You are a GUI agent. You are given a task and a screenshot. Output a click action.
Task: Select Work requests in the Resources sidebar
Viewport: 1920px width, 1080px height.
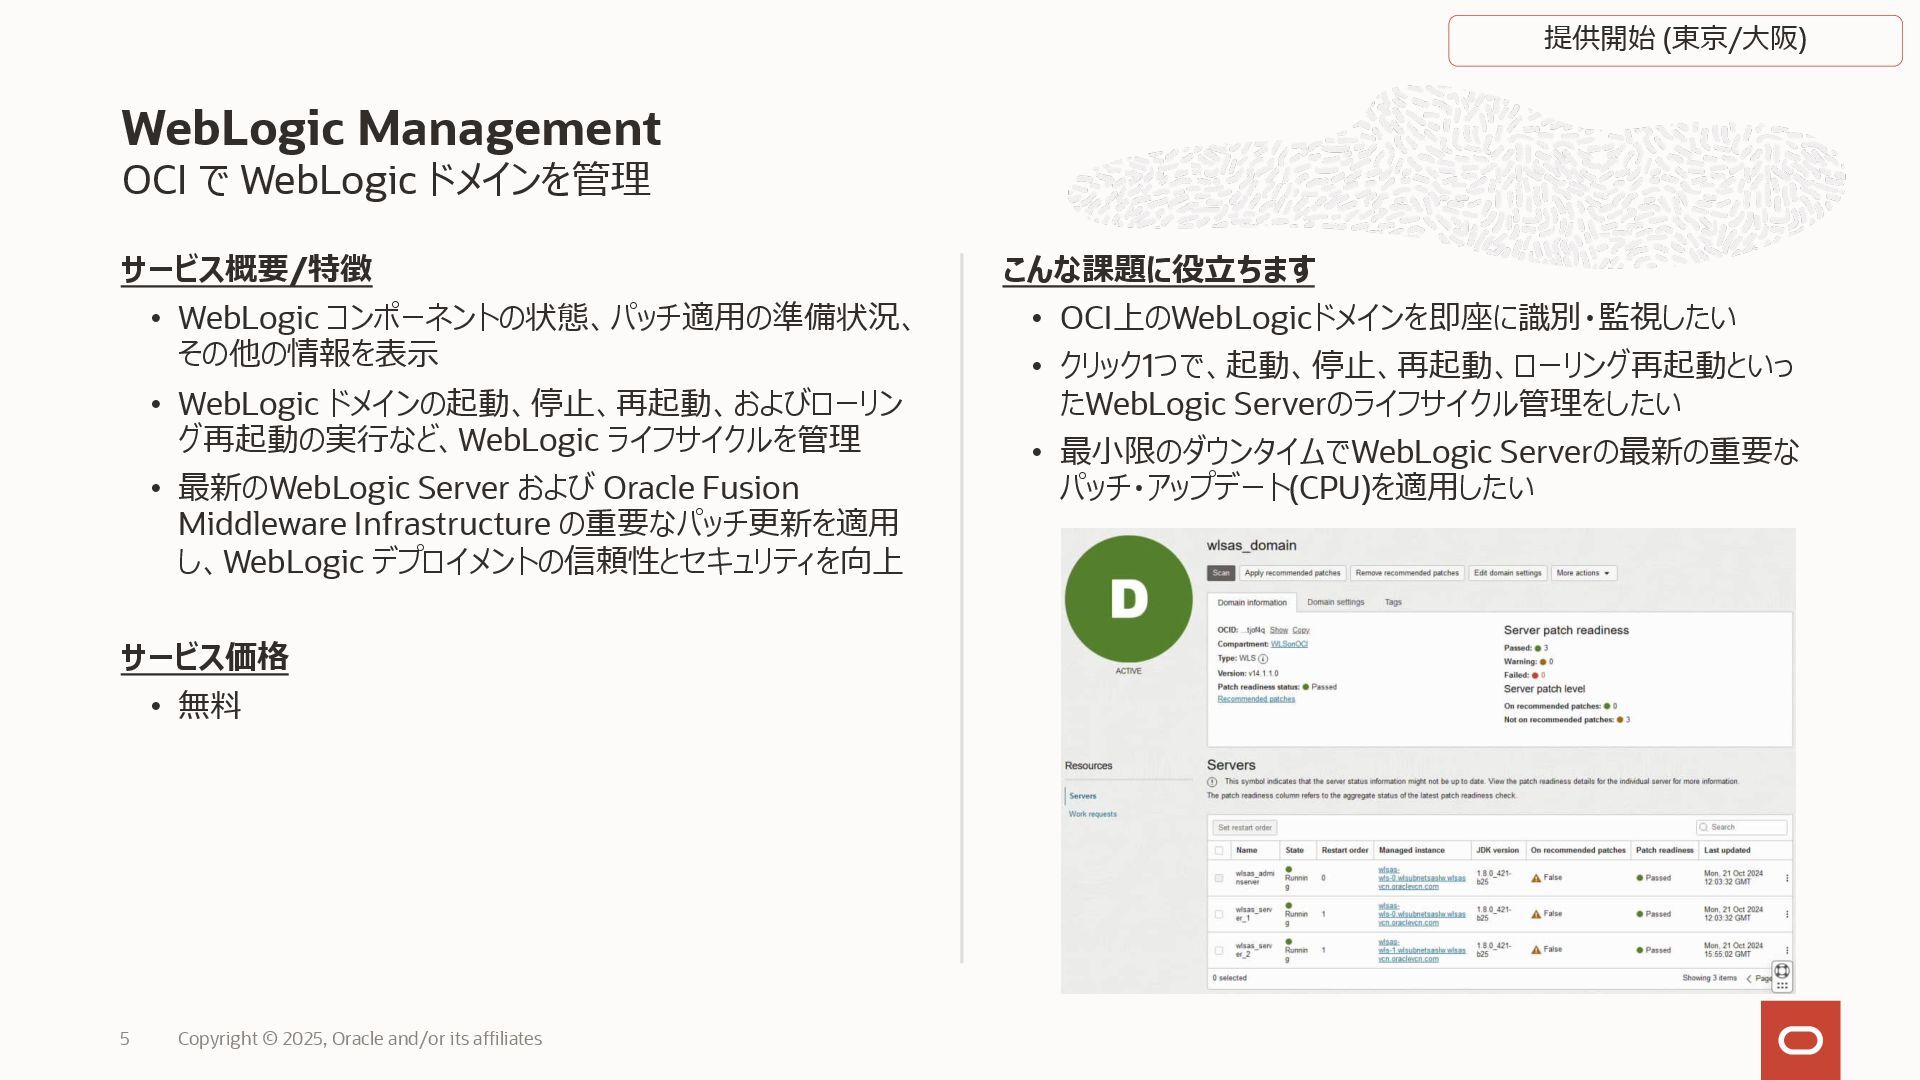pyautogui.click(x=1093, y=814)
